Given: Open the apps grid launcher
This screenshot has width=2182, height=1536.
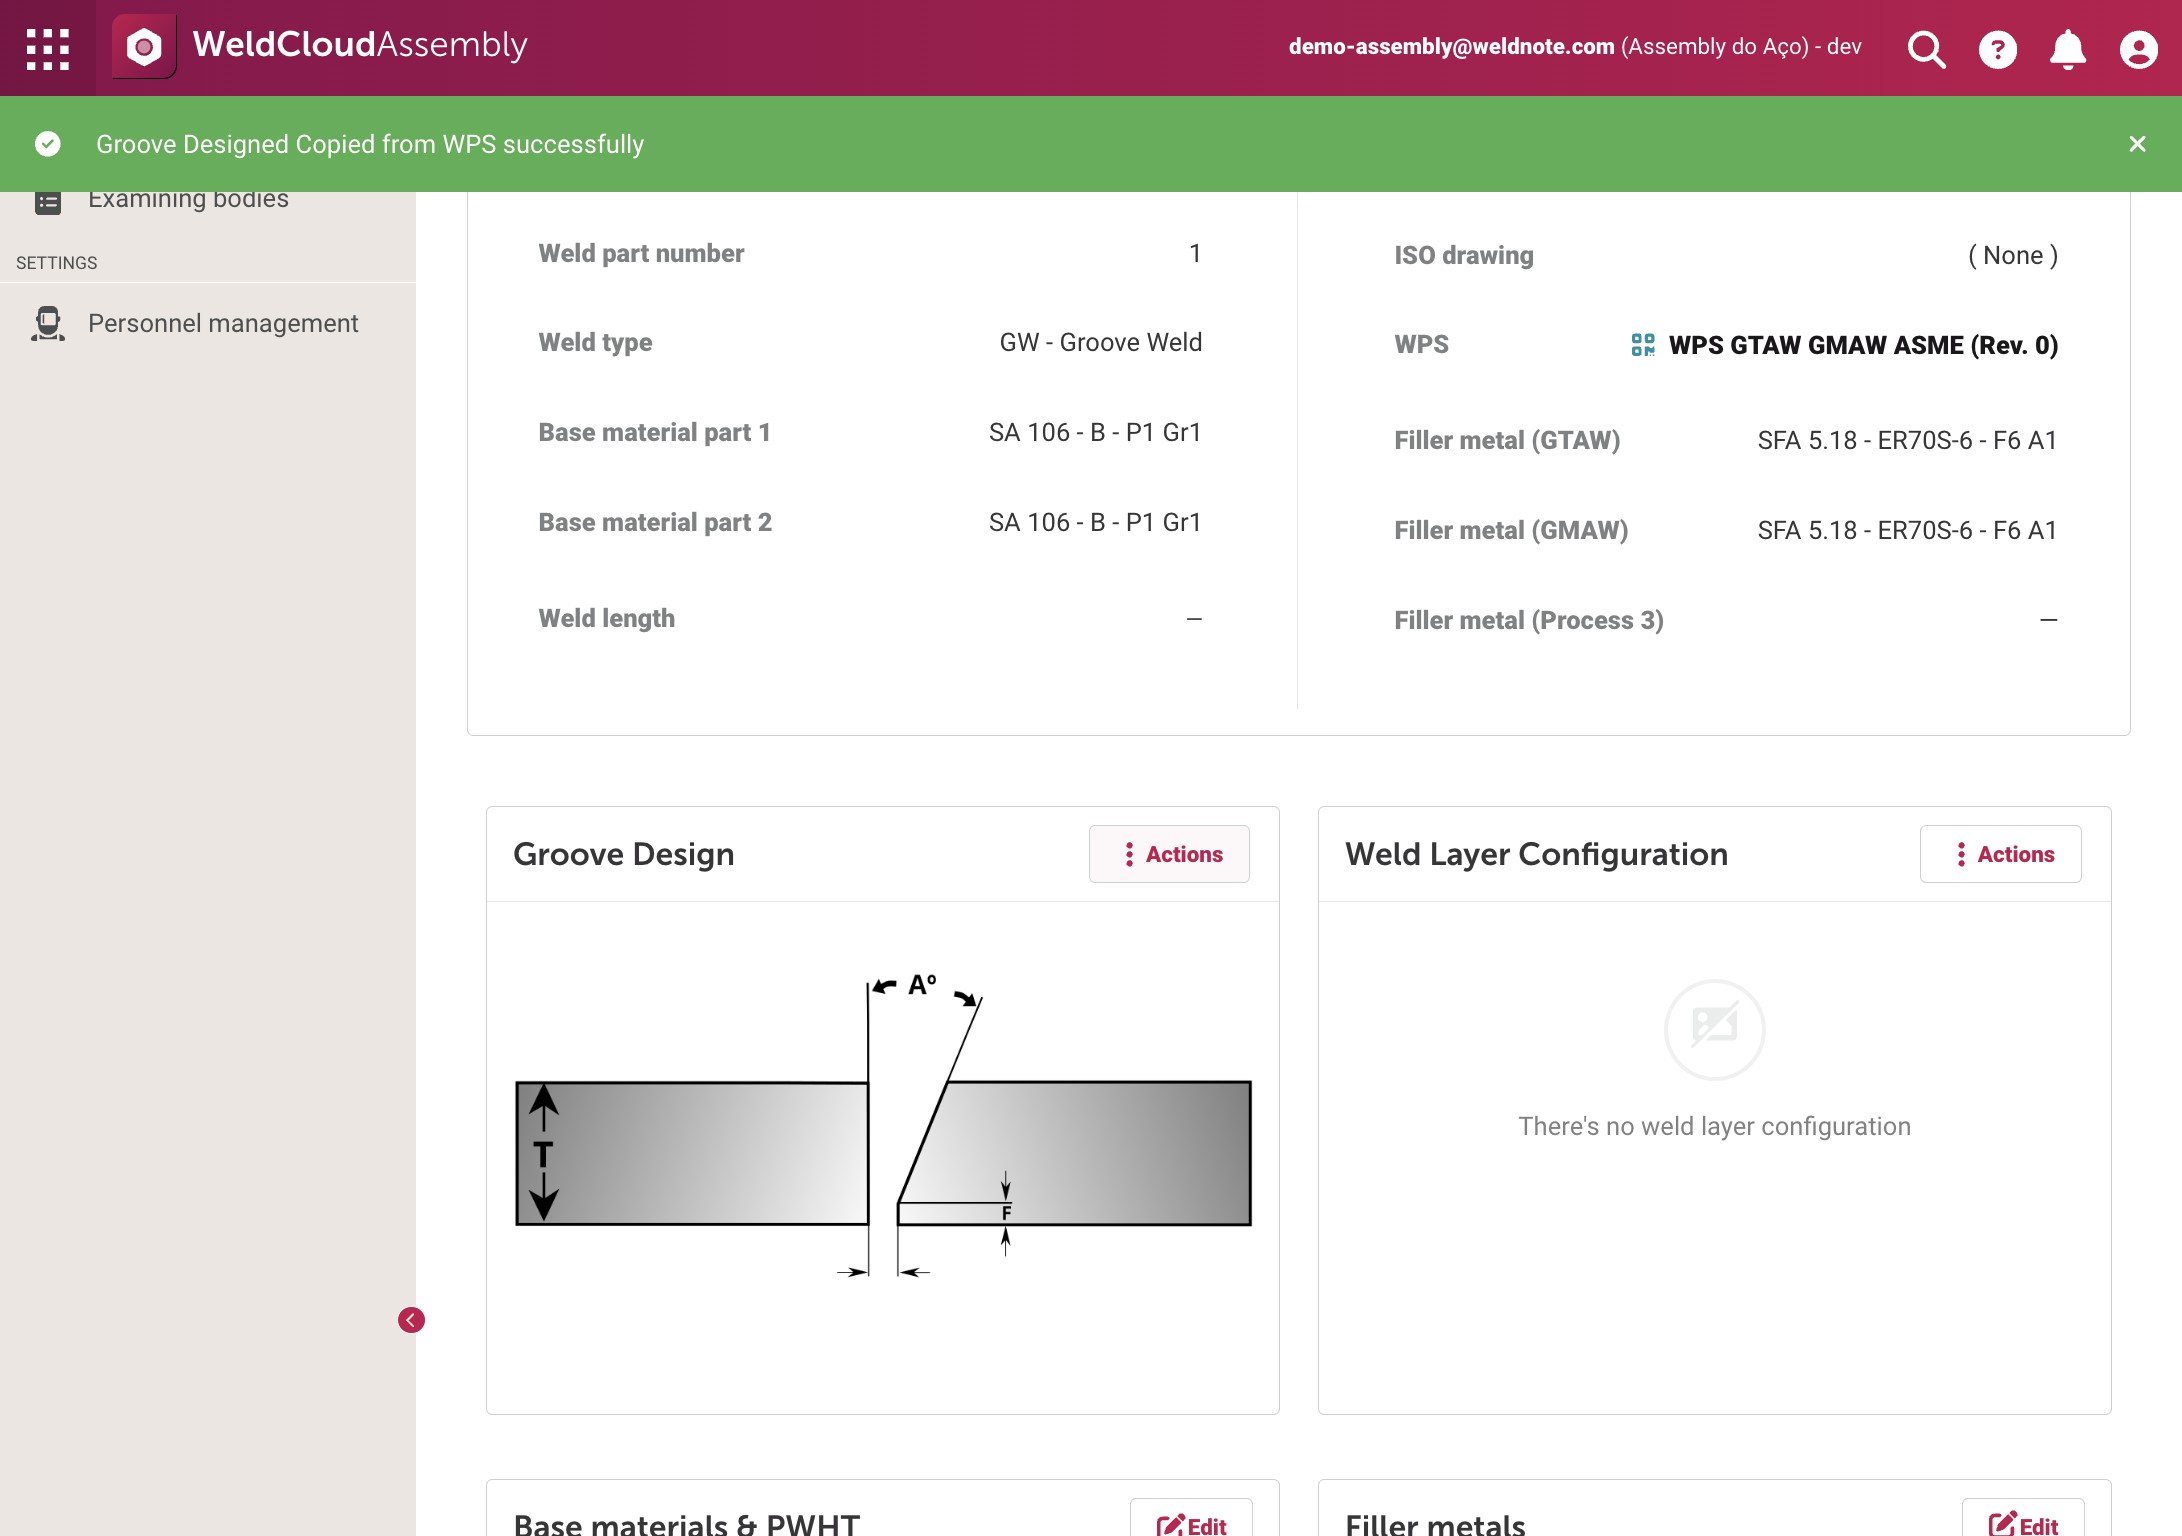Looking at the screenshot, I should click(x=47, y=48).
